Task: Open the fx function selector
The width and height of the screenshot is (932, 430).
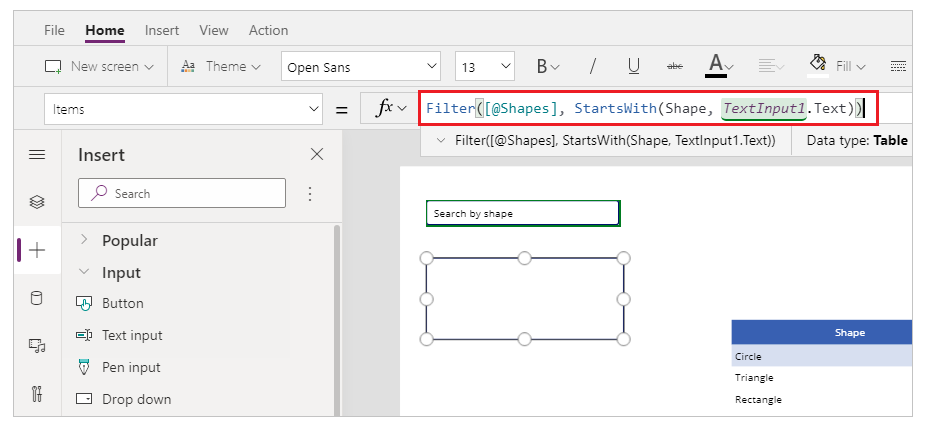Action: (391, 108)
